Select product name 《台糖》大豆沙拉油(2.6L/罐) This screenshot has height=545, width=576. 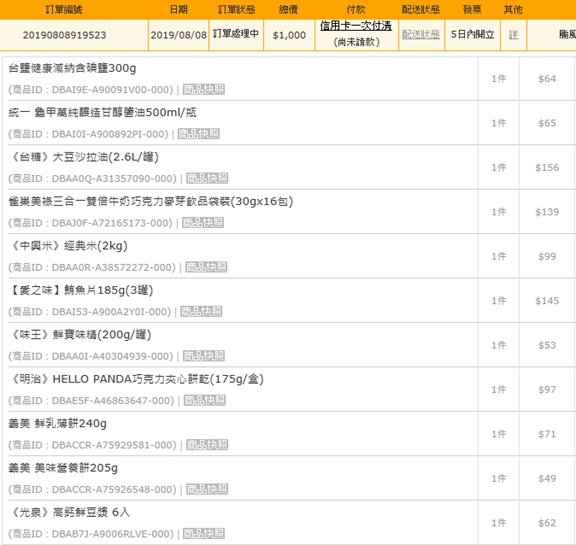point(84,157)
